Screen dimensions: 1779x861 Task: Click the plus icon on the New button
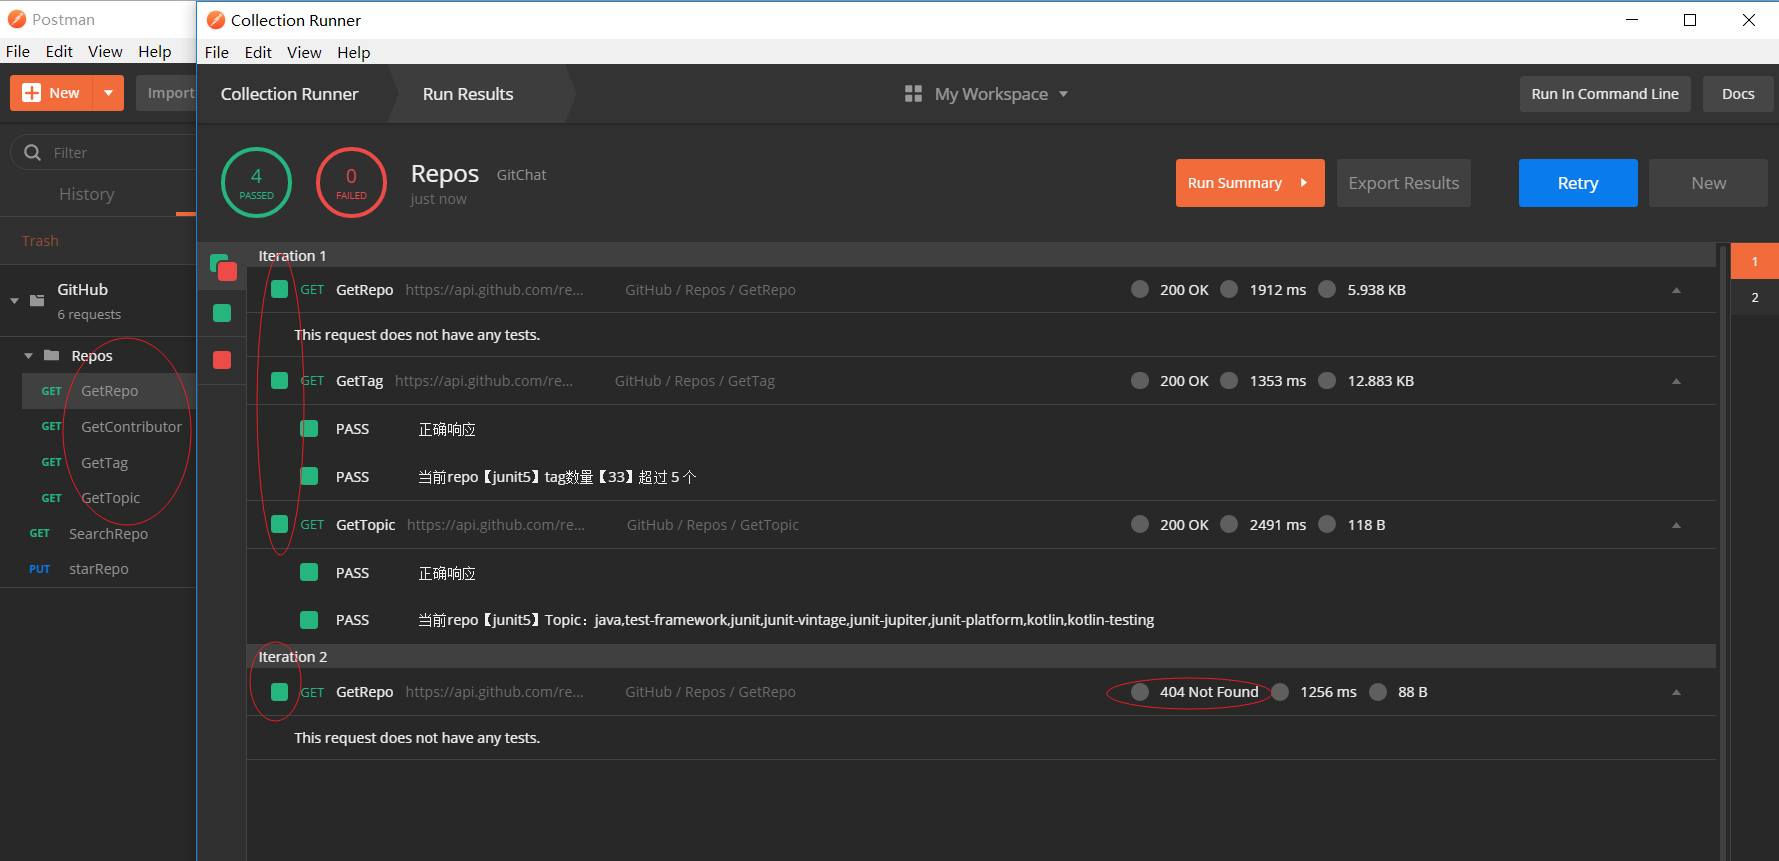click(32, 93)
